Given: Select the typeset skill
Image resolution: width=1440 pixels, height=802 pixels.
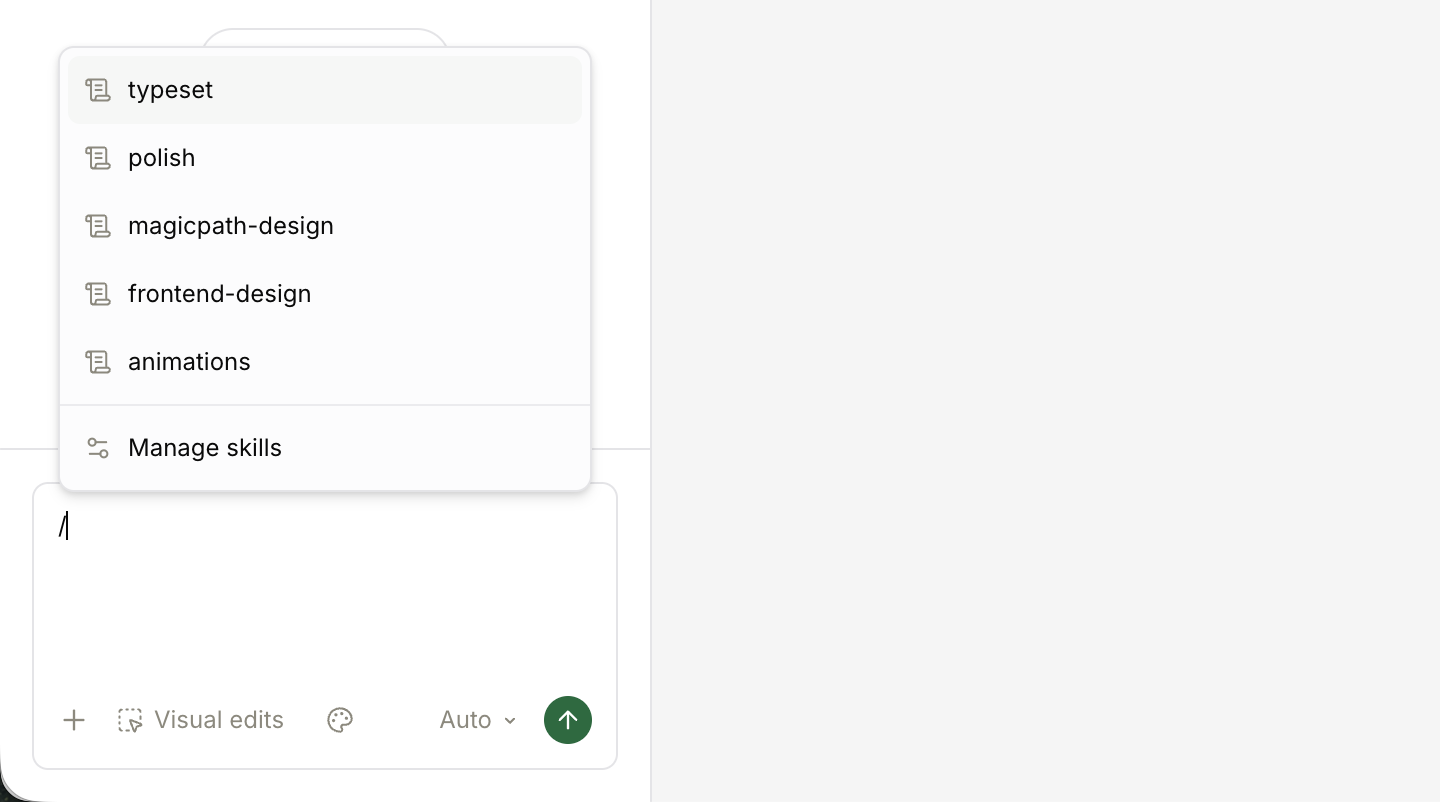Looking at the screenshot, I should click(x=325, y=90).
